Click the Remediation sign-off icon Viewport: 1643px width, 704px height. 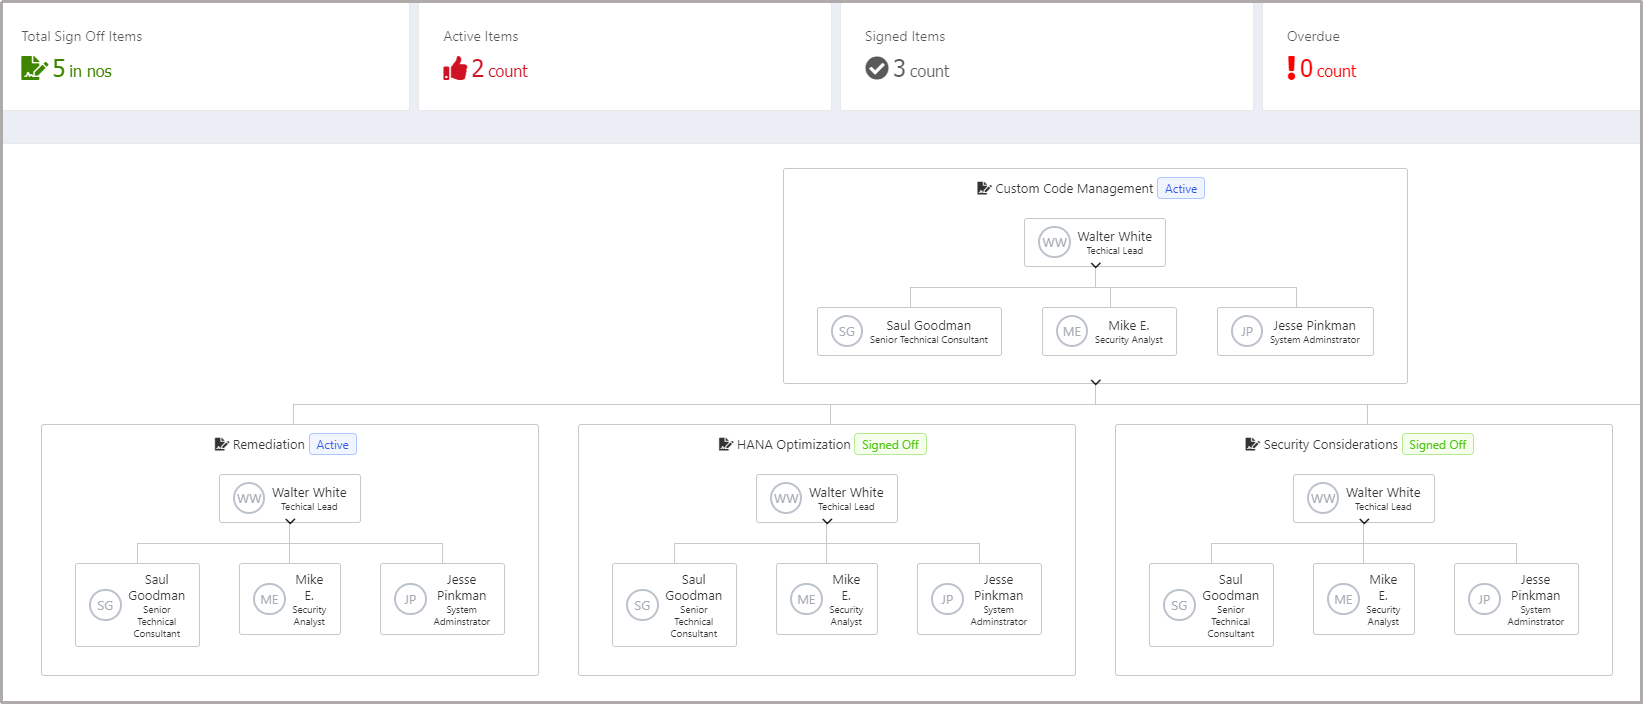pos(222,444)
